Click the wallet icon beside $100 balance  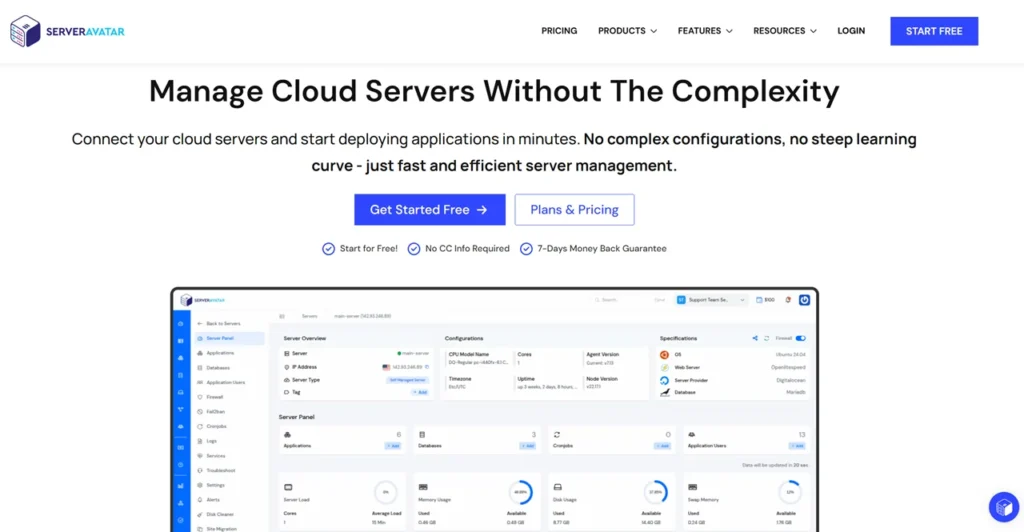point(759,300)
